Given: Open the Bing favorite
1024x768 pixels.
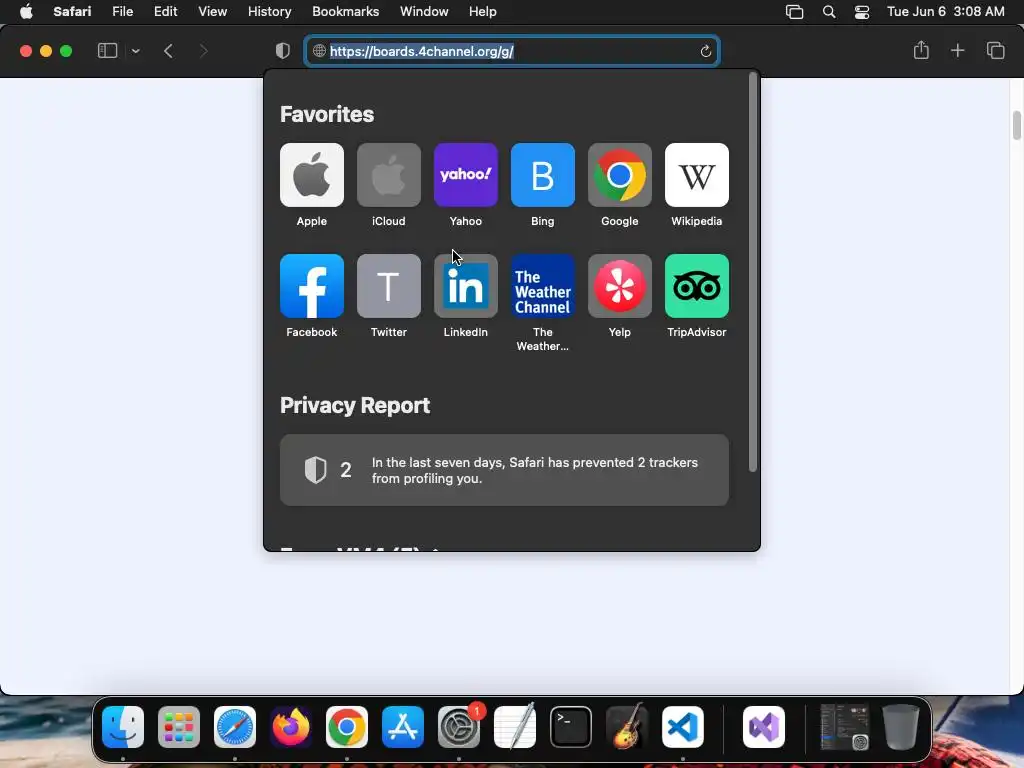Looking at the screenshot, I should point(543,175).
